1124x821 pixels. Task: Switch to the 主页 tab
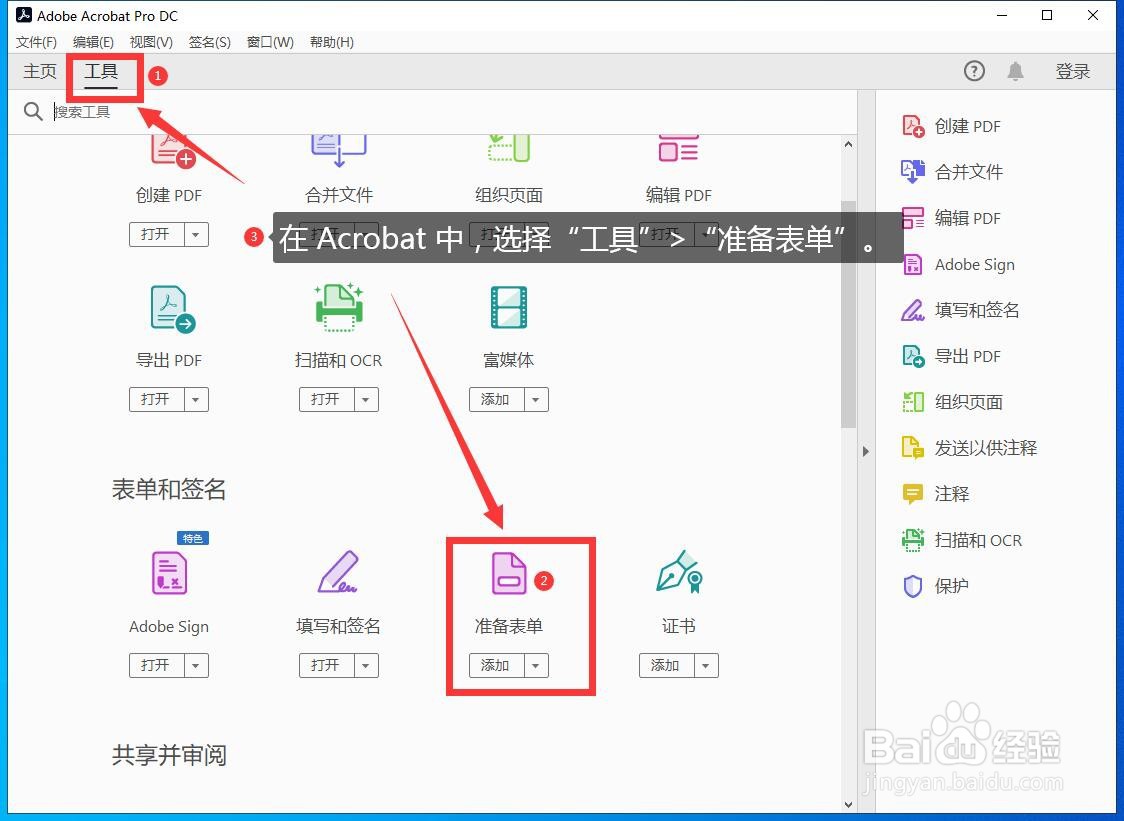[40, 71]
